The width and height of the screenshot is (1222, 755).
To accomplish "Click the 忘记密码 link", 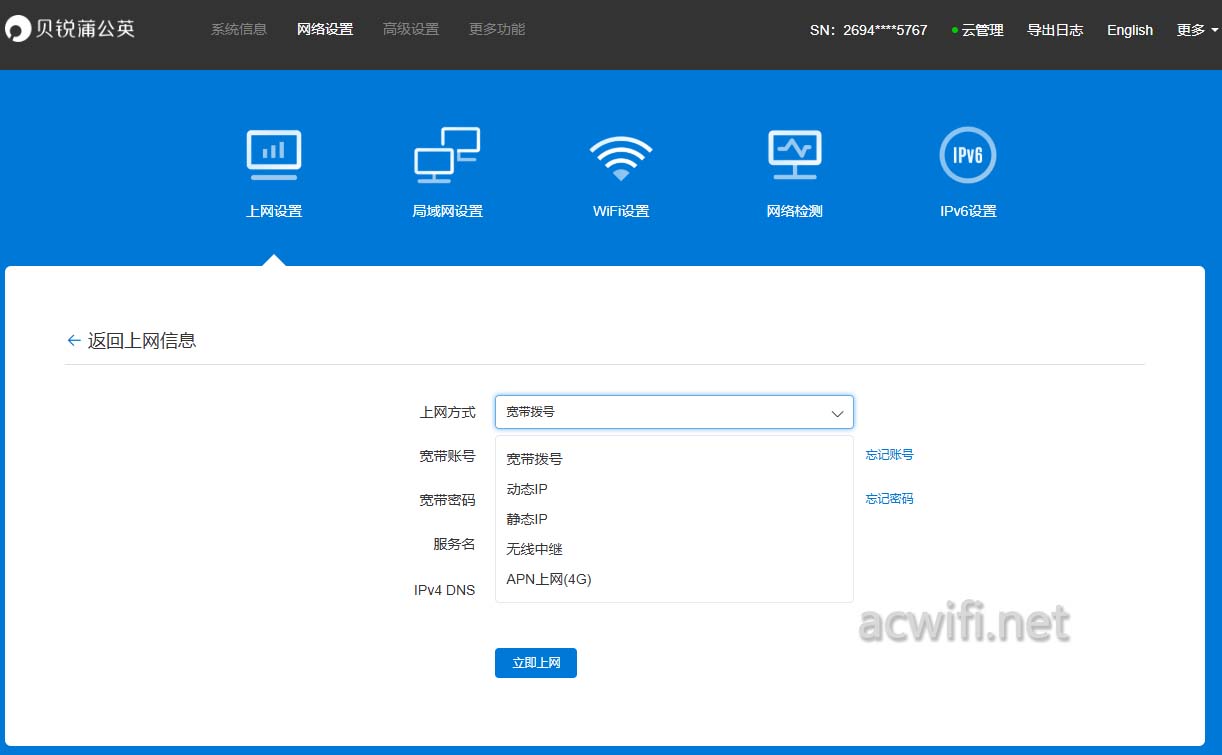I will [889, 499].
